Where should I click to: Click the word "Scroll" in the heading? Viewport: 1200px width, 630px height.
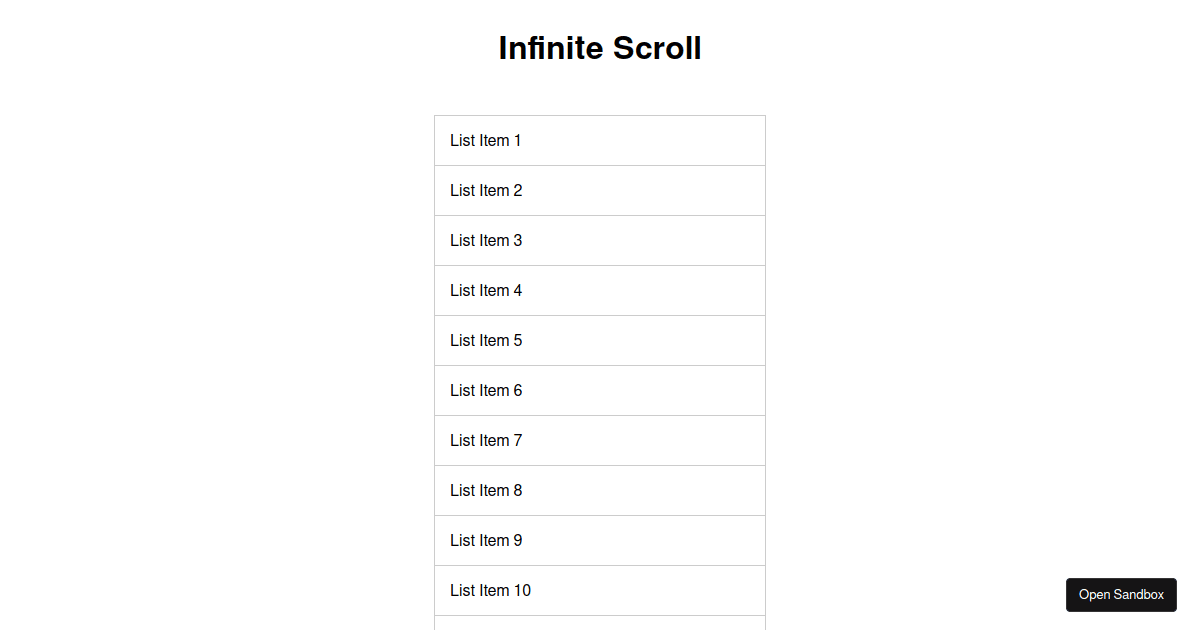click(657, 48)
